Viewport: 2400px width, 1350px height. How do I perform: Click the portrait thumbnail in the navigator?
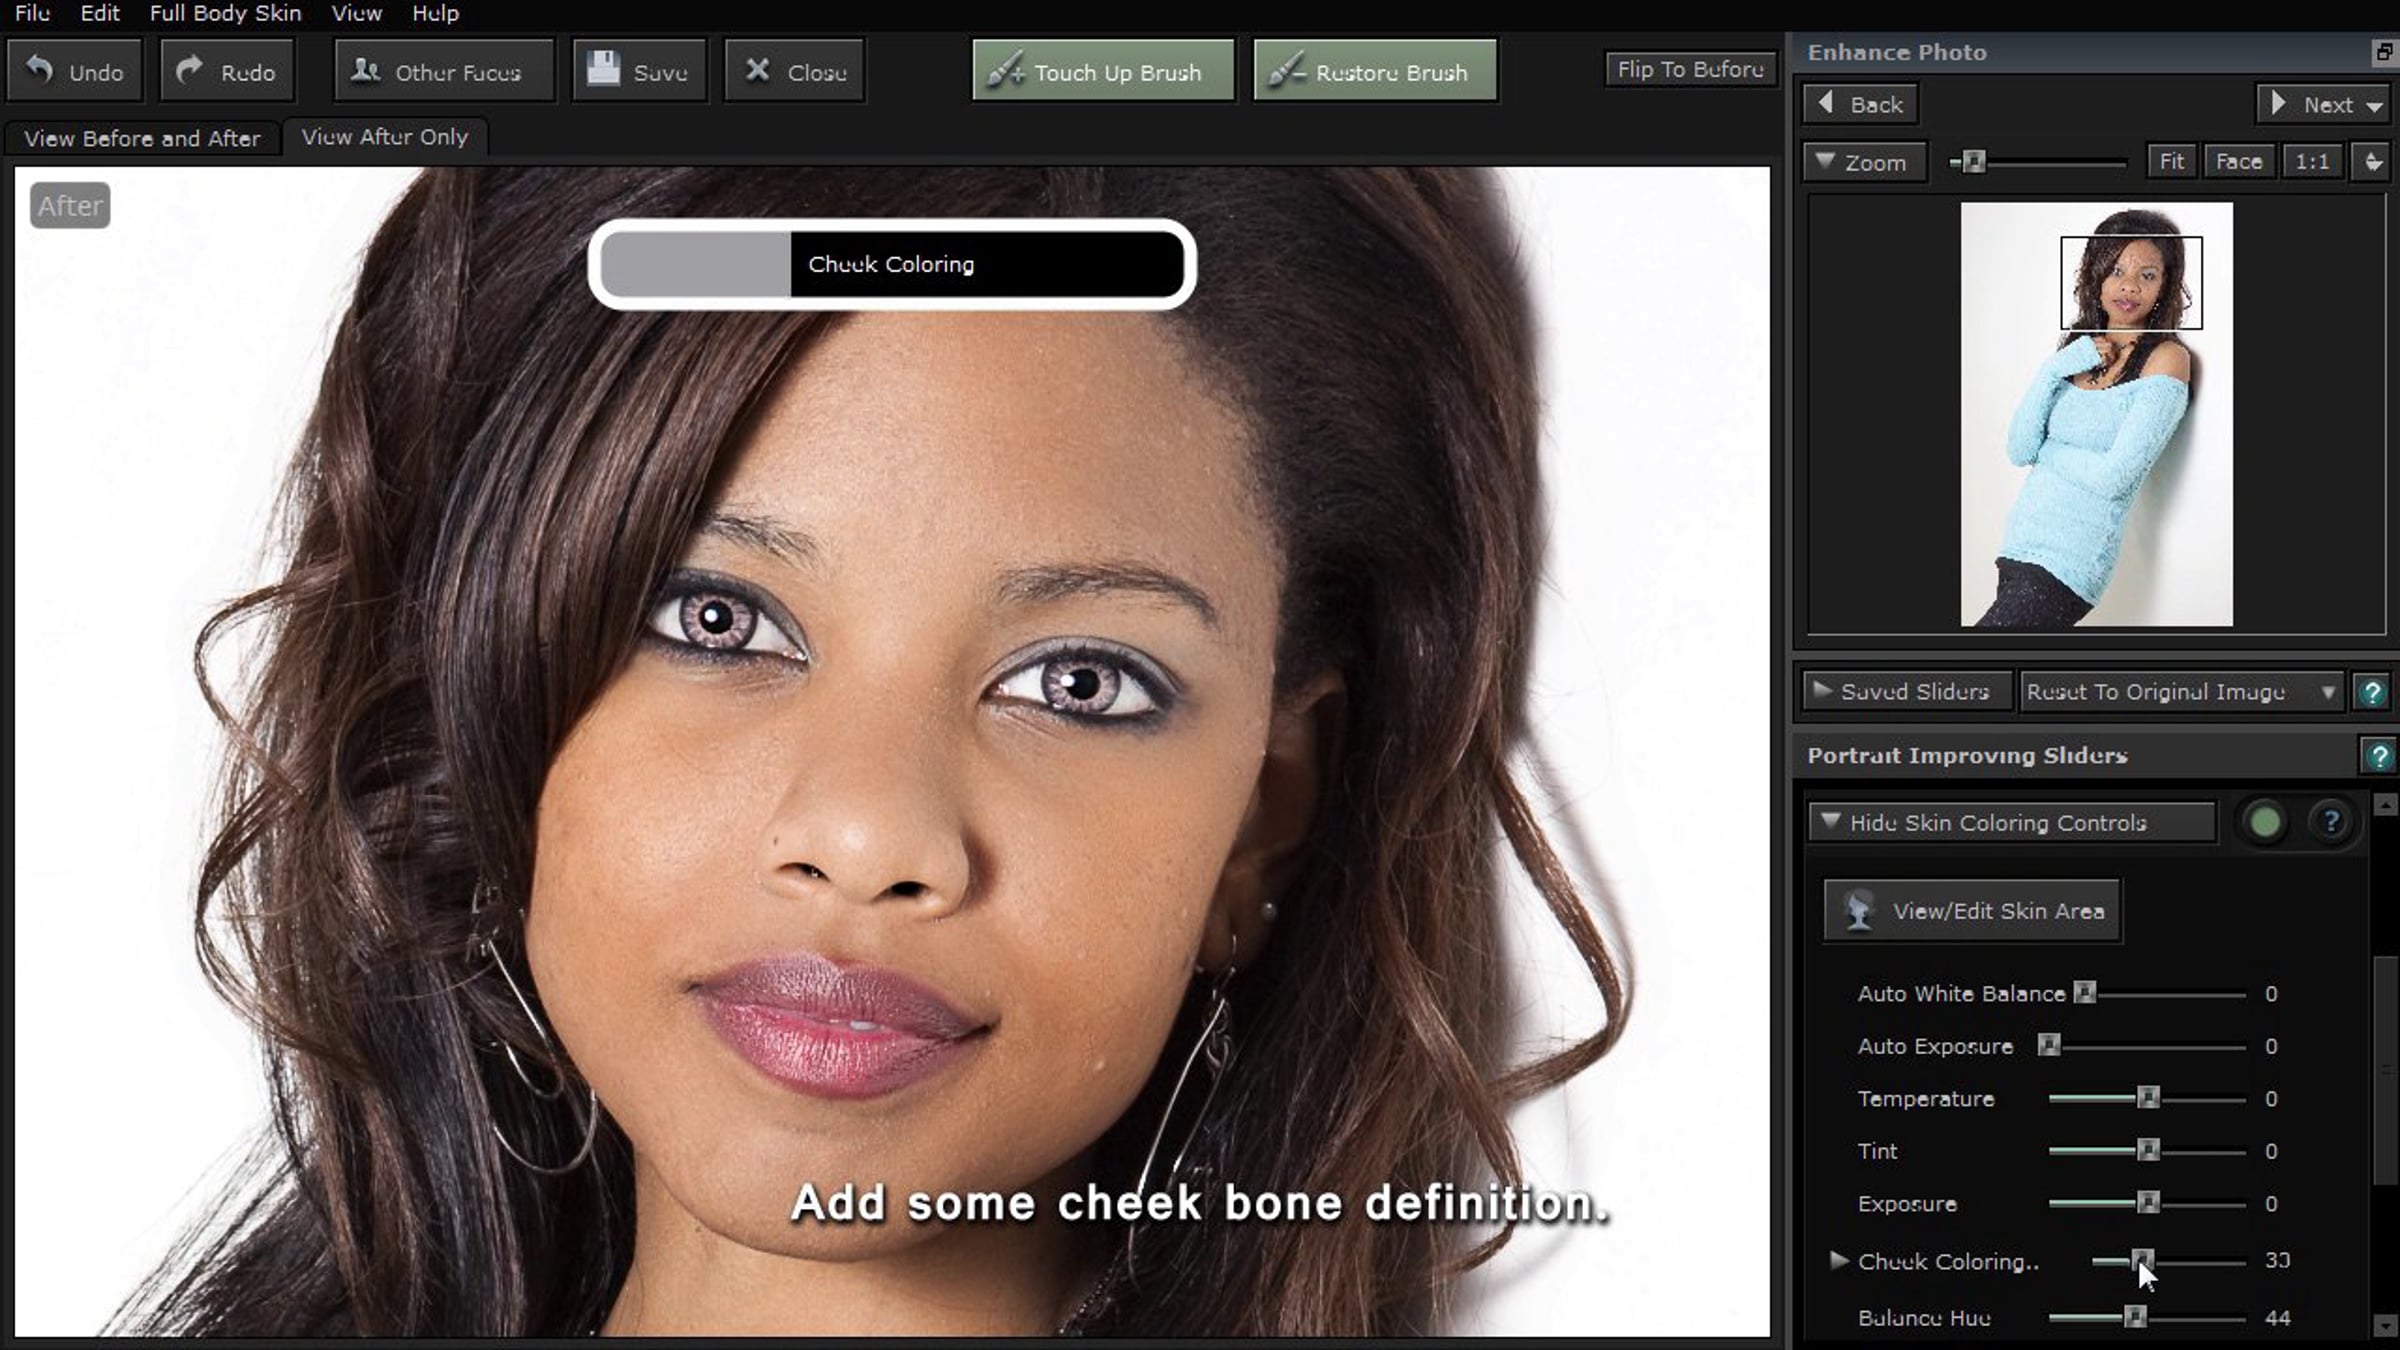pos(2096,415)
